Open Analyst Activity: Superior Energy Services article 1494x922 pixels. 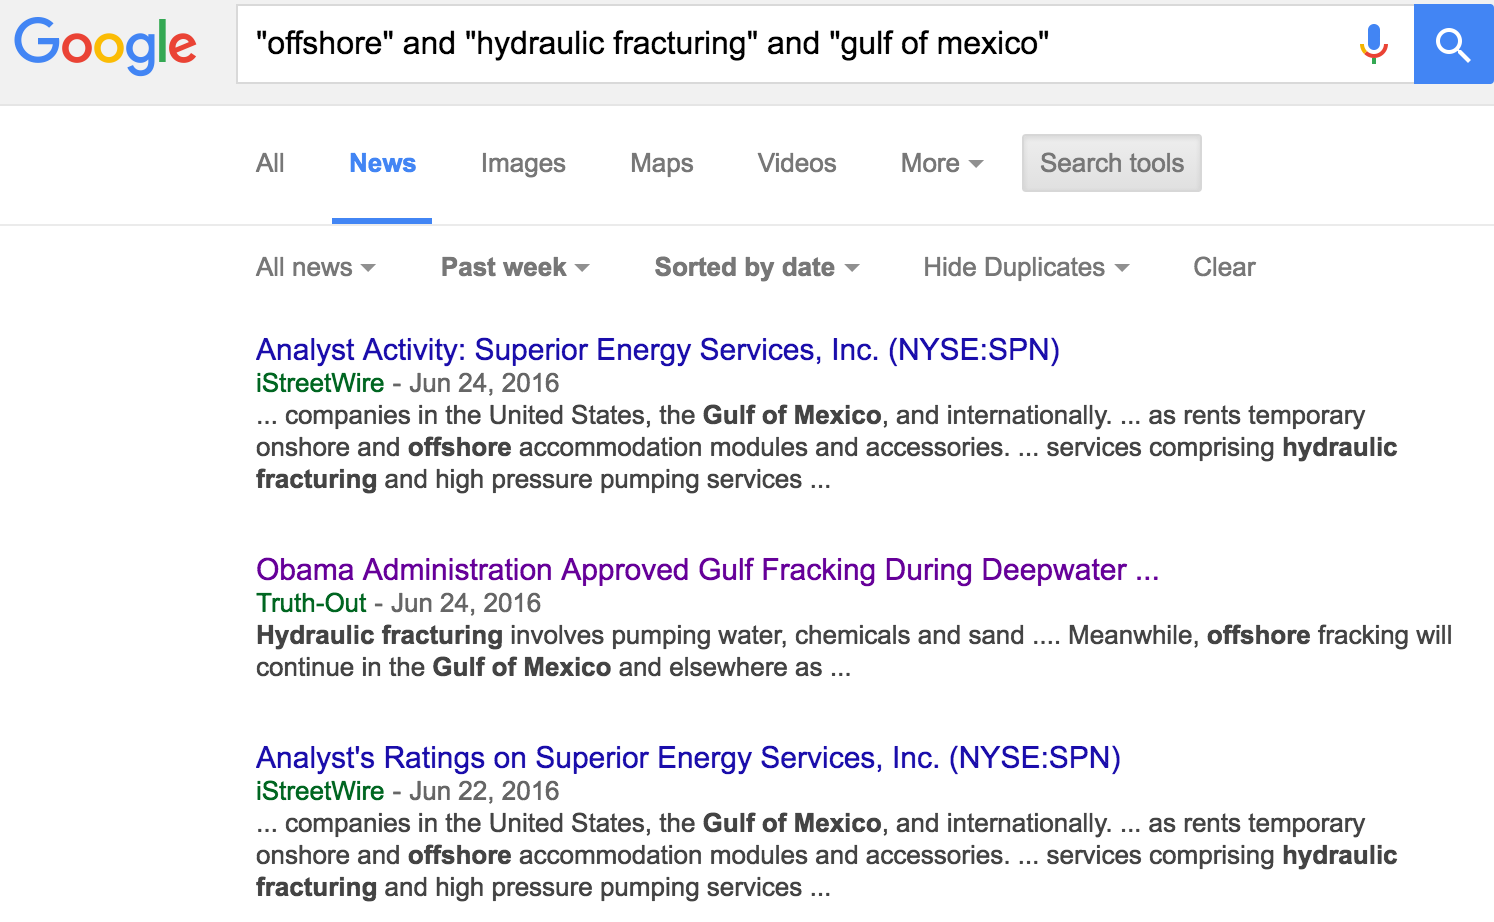658,350
